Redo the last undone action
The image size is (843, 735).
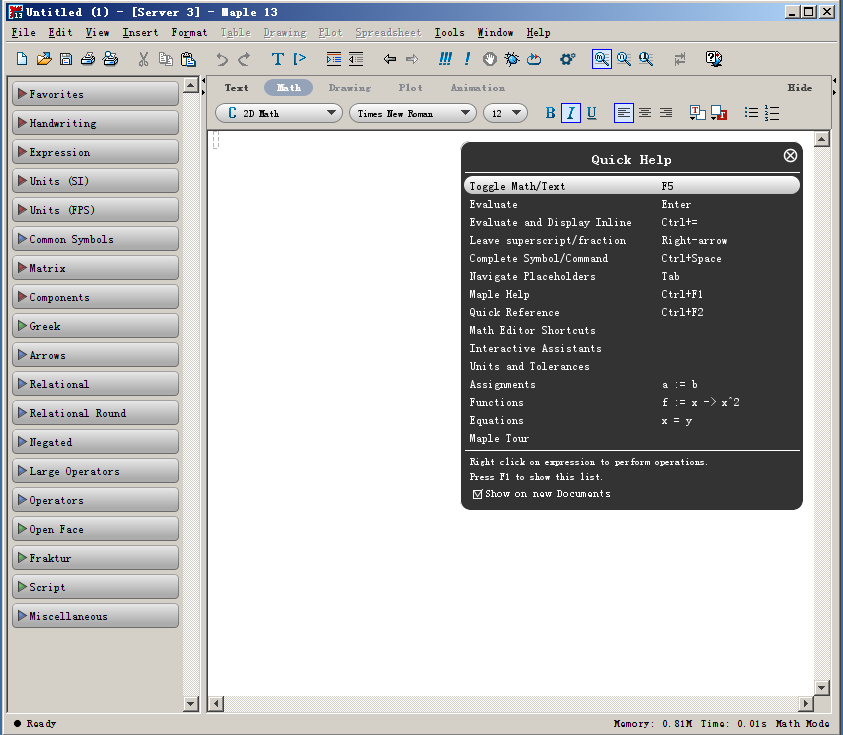[x=244, y=59]
